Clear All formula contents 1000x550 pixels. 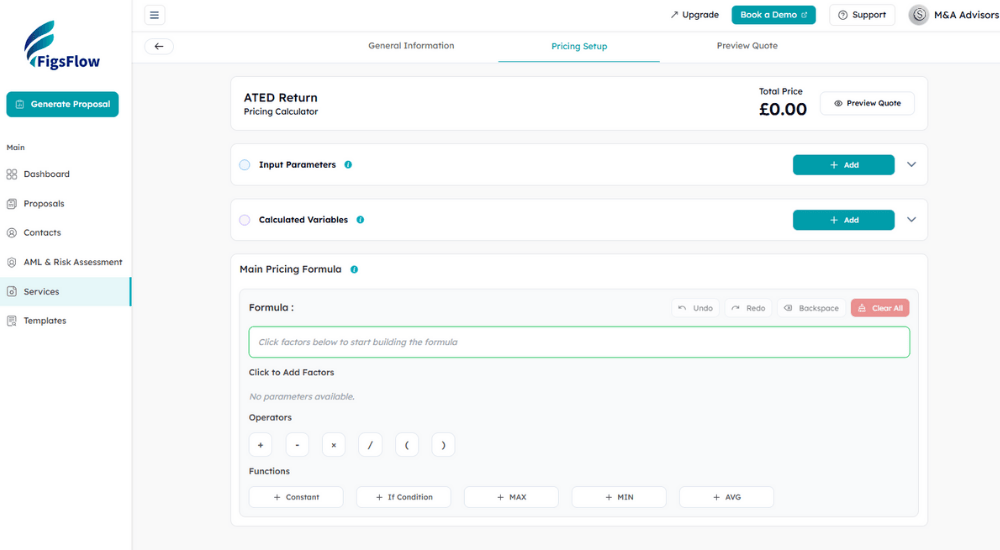[x=880, y=308]
